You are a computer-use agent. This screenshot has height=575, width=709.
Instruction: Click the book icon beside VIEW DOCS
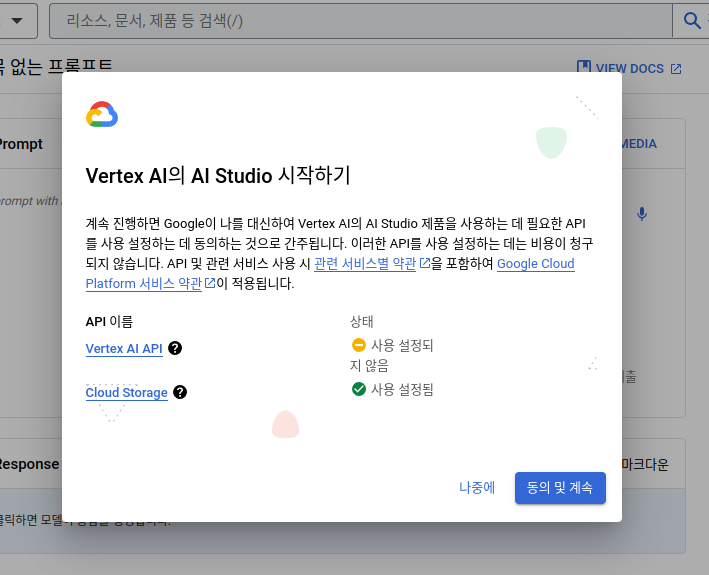pos(584,68)
